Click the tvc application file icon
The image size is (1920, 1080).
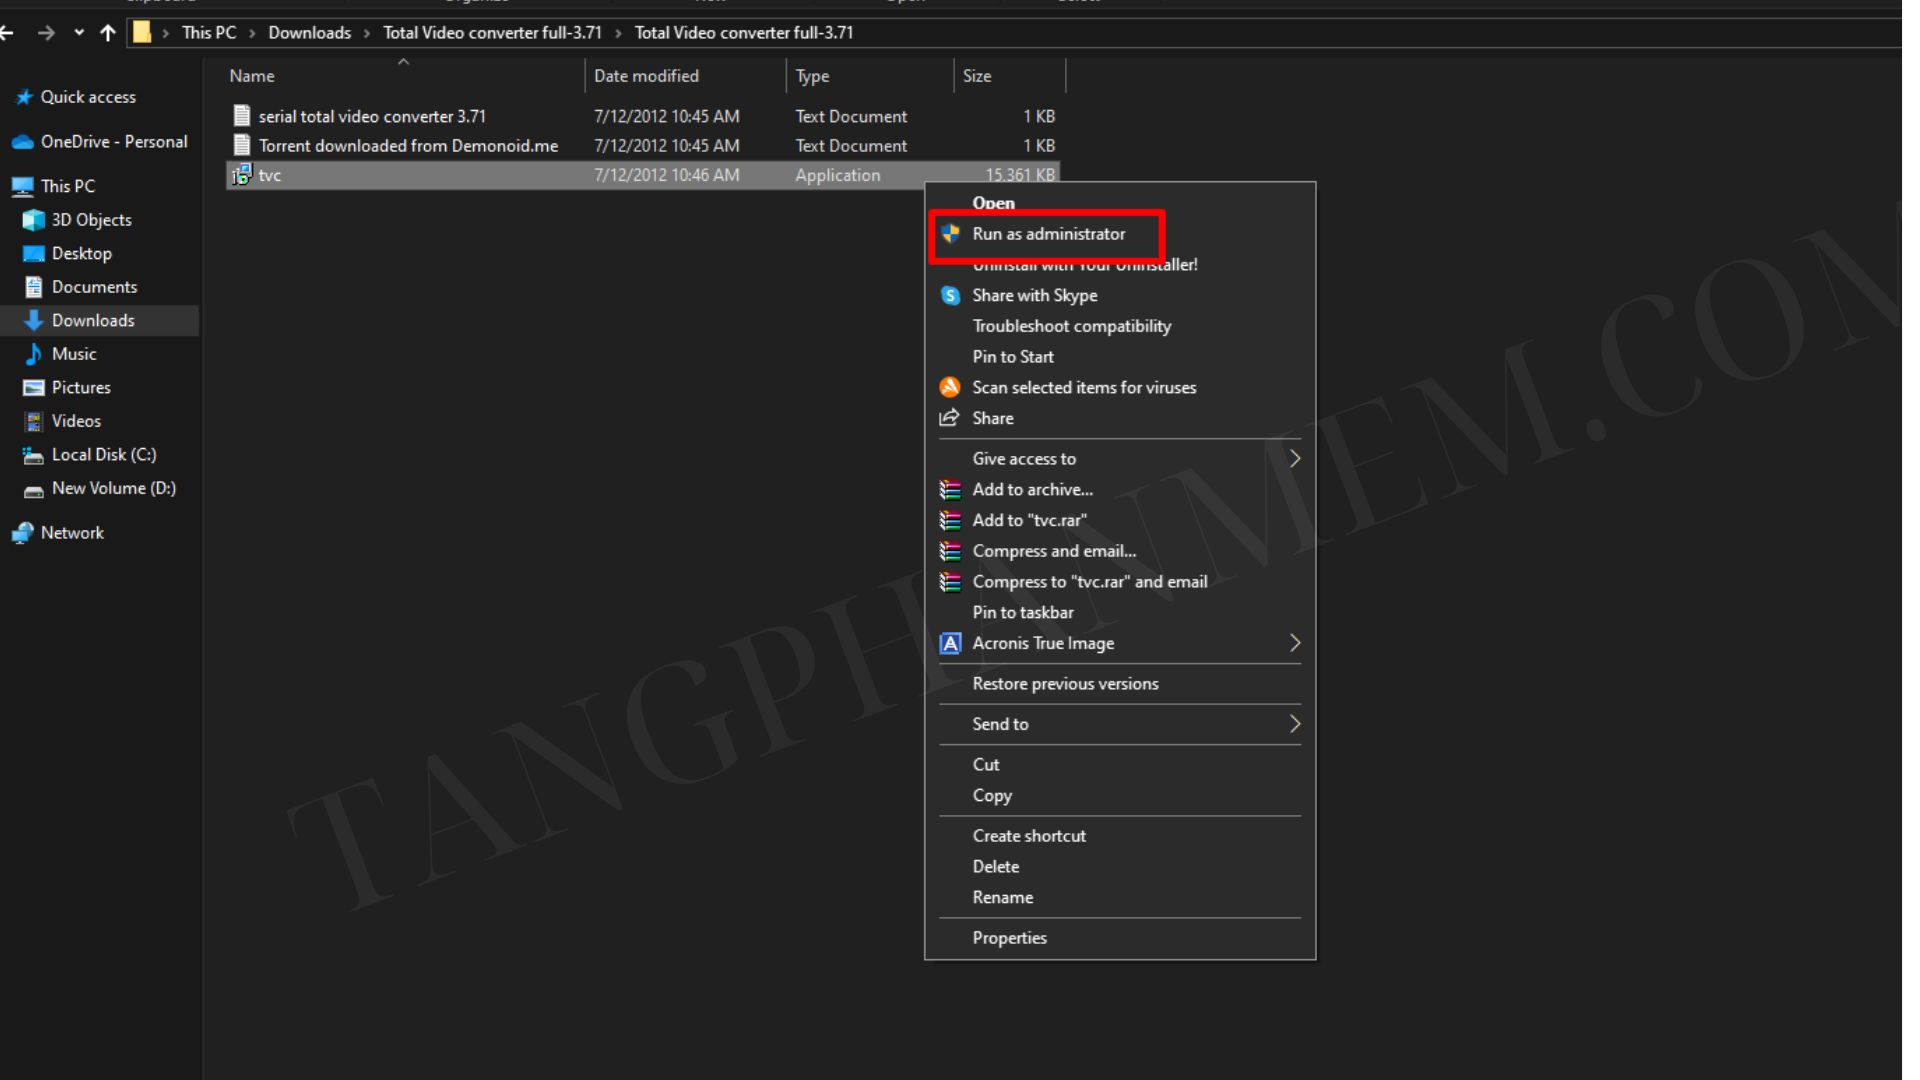(x=241, y=176)
